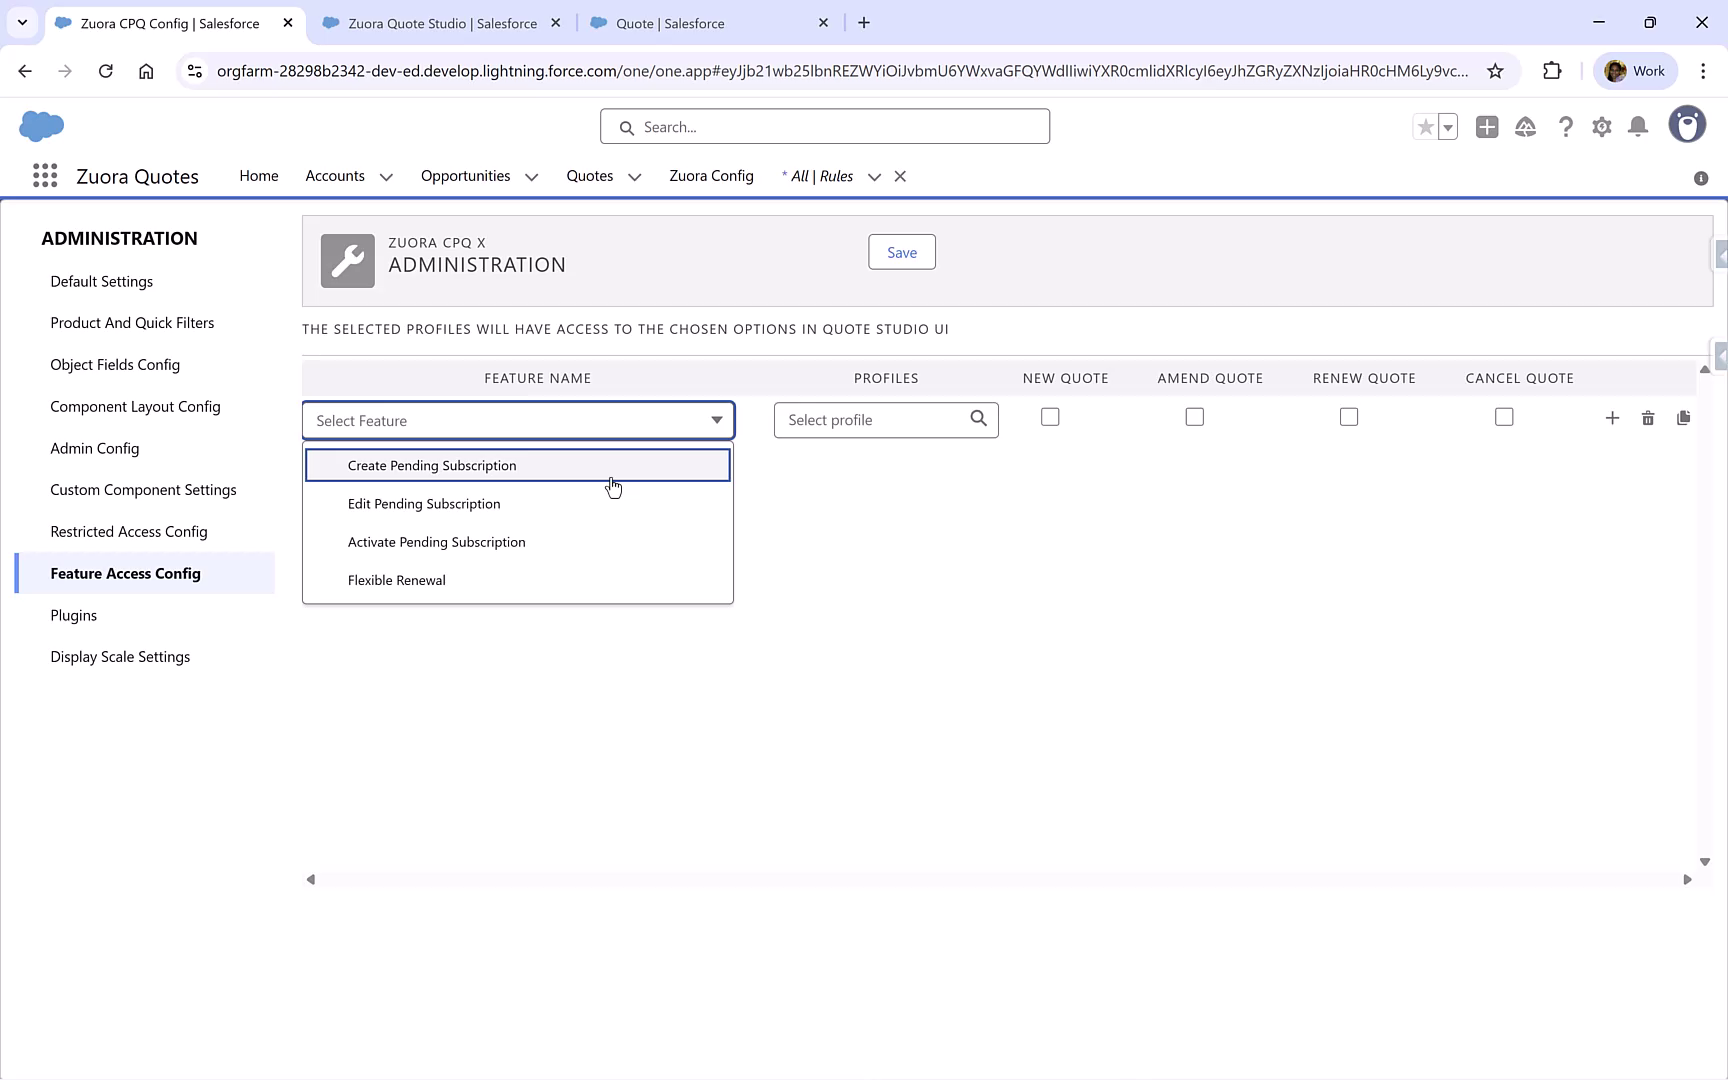Check the New Quote checkbox
This screenshot has width=1728, height=1080.
[1049, 416]
